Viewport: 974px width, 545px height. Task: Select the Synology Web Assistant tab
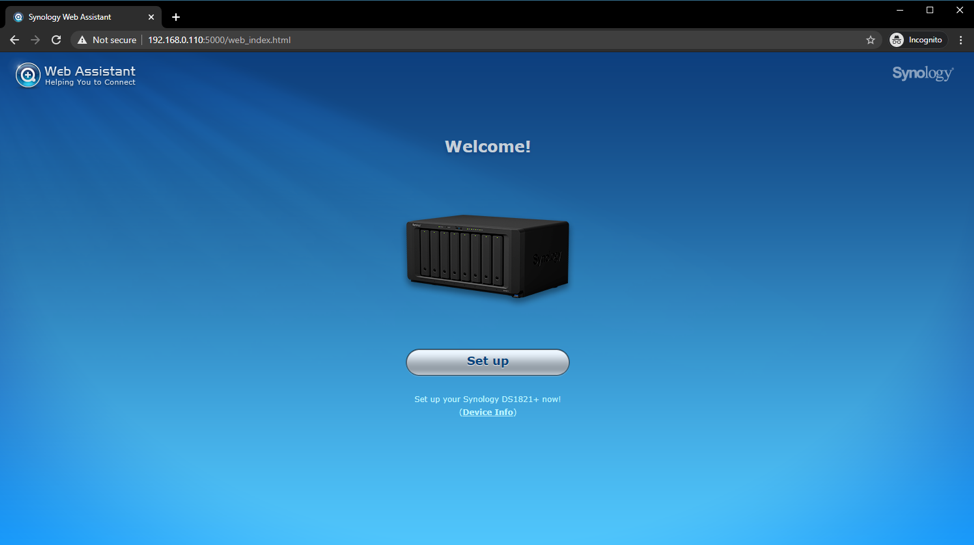click(x=75, y=17)
